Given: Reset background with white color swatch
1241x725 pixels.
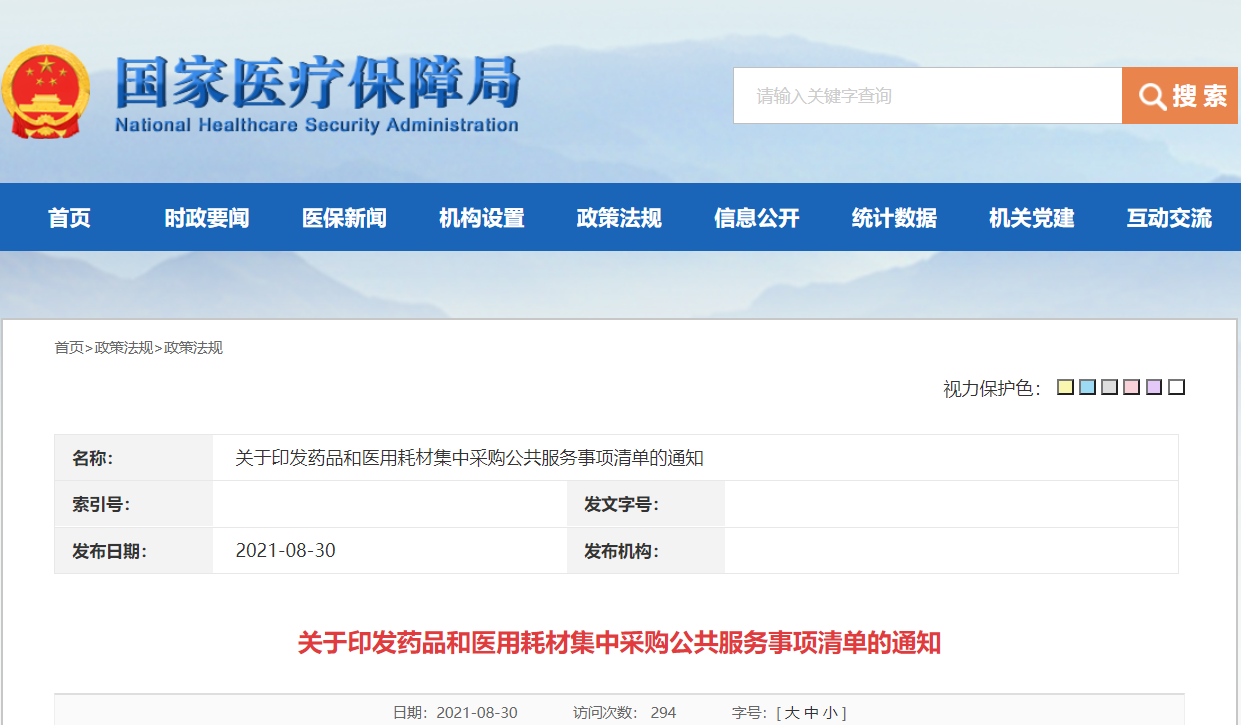Looking at the screenshot, I should coord(1176,388).
